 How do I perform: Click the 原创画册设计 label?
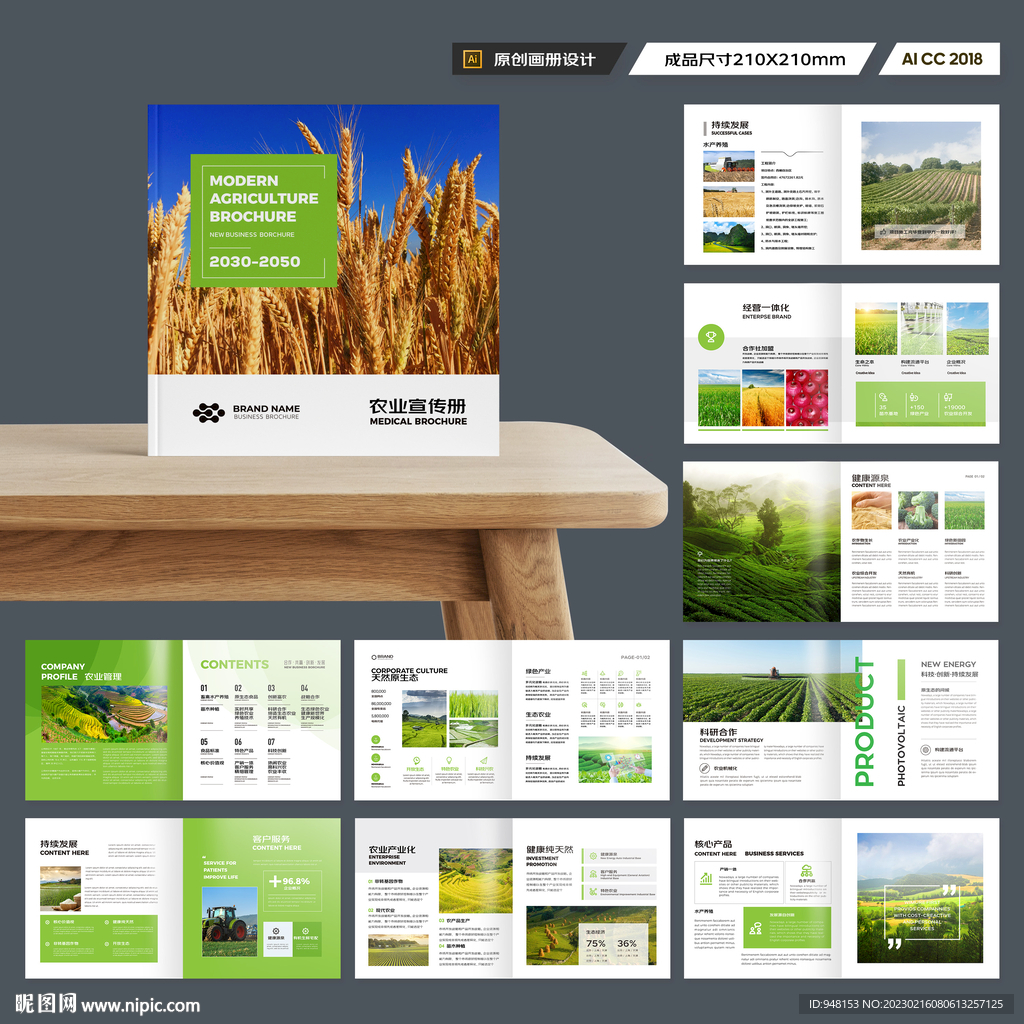544,59
